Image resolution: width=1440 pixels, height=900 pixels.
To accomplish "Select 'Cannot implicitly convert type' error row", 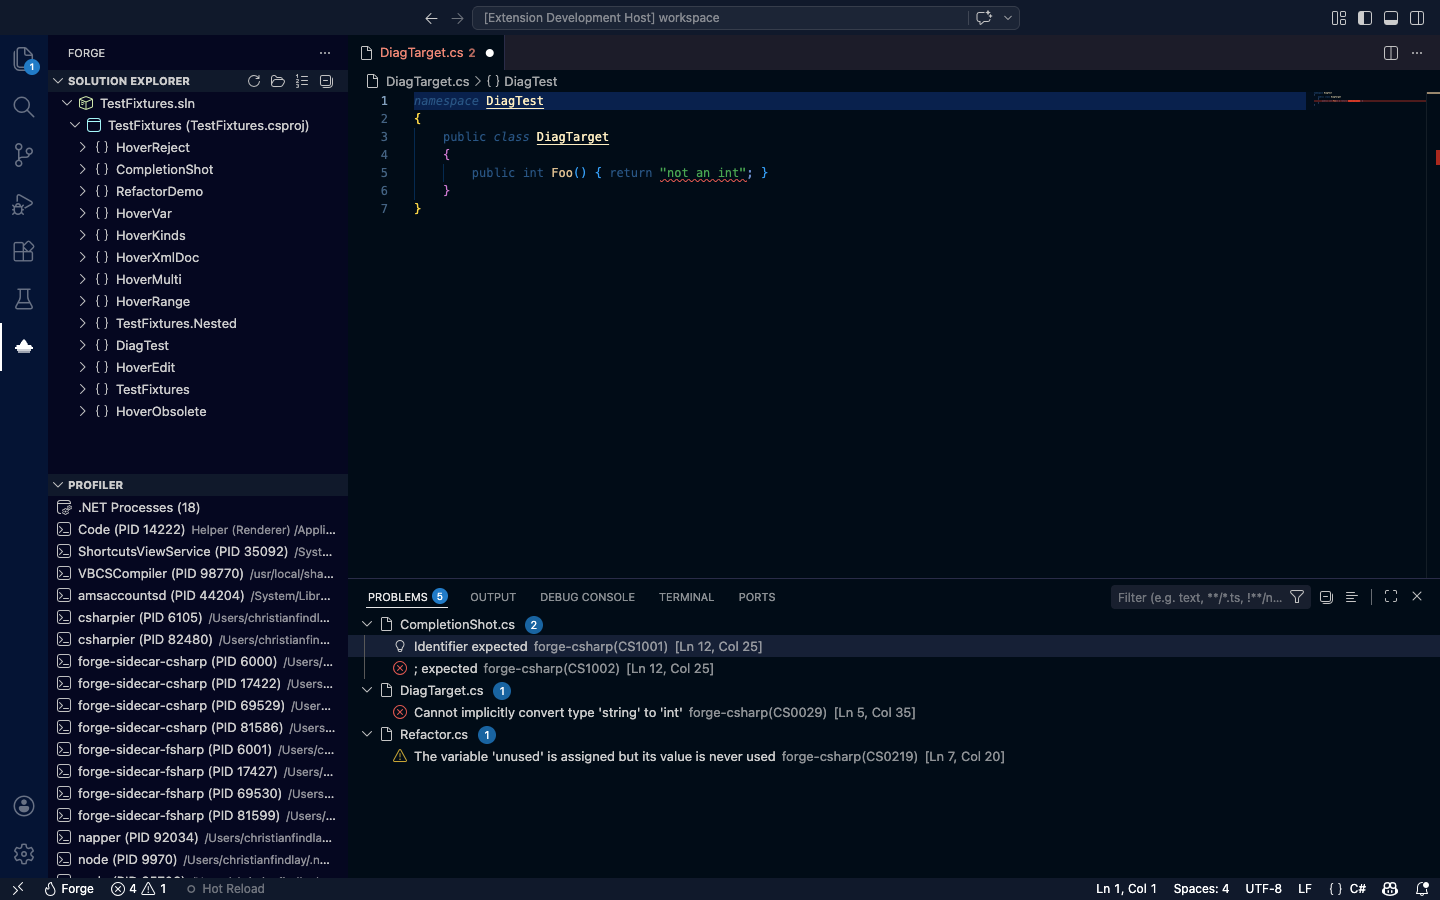I will click(894, 712).
